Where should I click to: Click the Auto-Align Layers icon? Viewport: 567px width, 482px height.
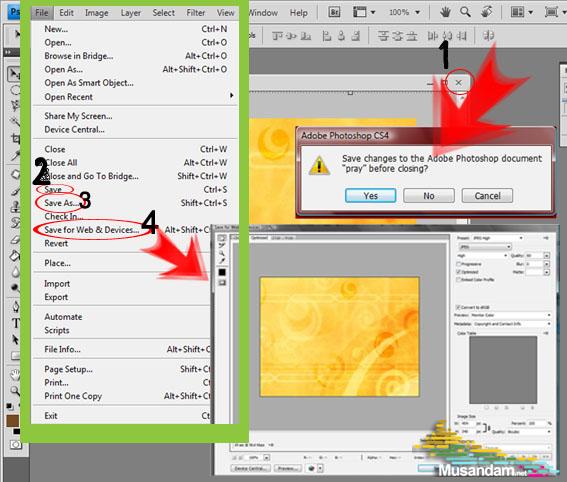[x=489, y=36]
